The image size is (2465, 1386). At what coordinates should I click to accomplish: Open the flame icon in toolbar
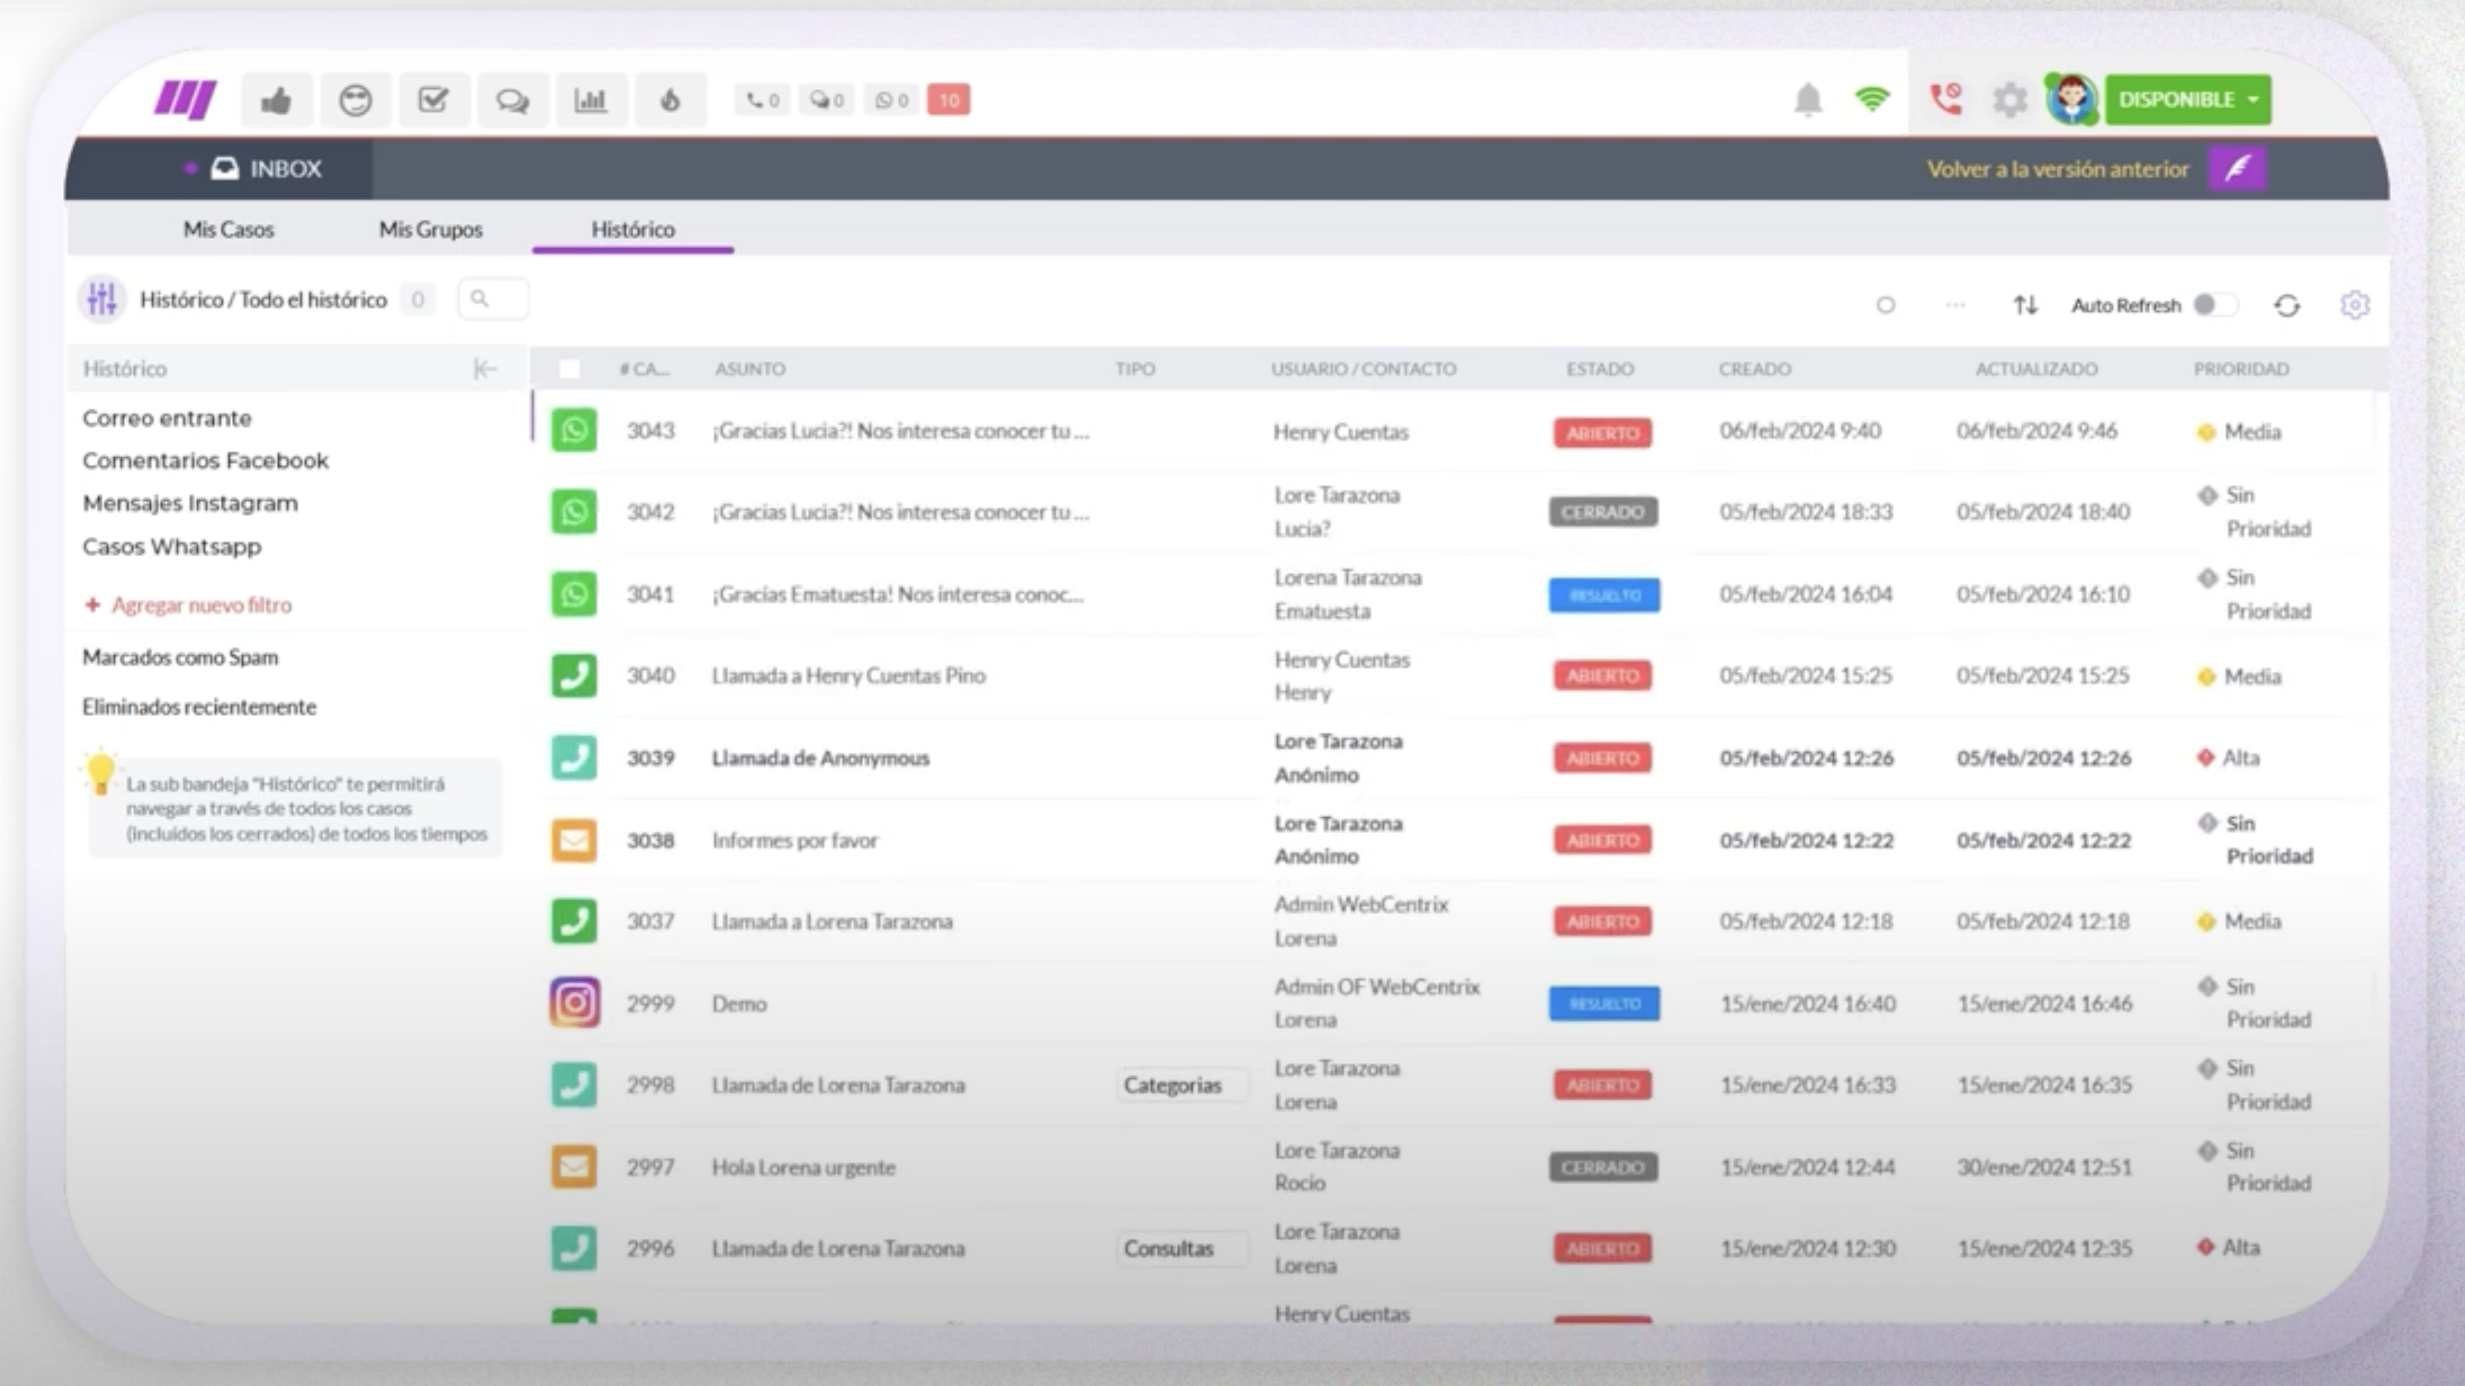(x=670, y=100)
